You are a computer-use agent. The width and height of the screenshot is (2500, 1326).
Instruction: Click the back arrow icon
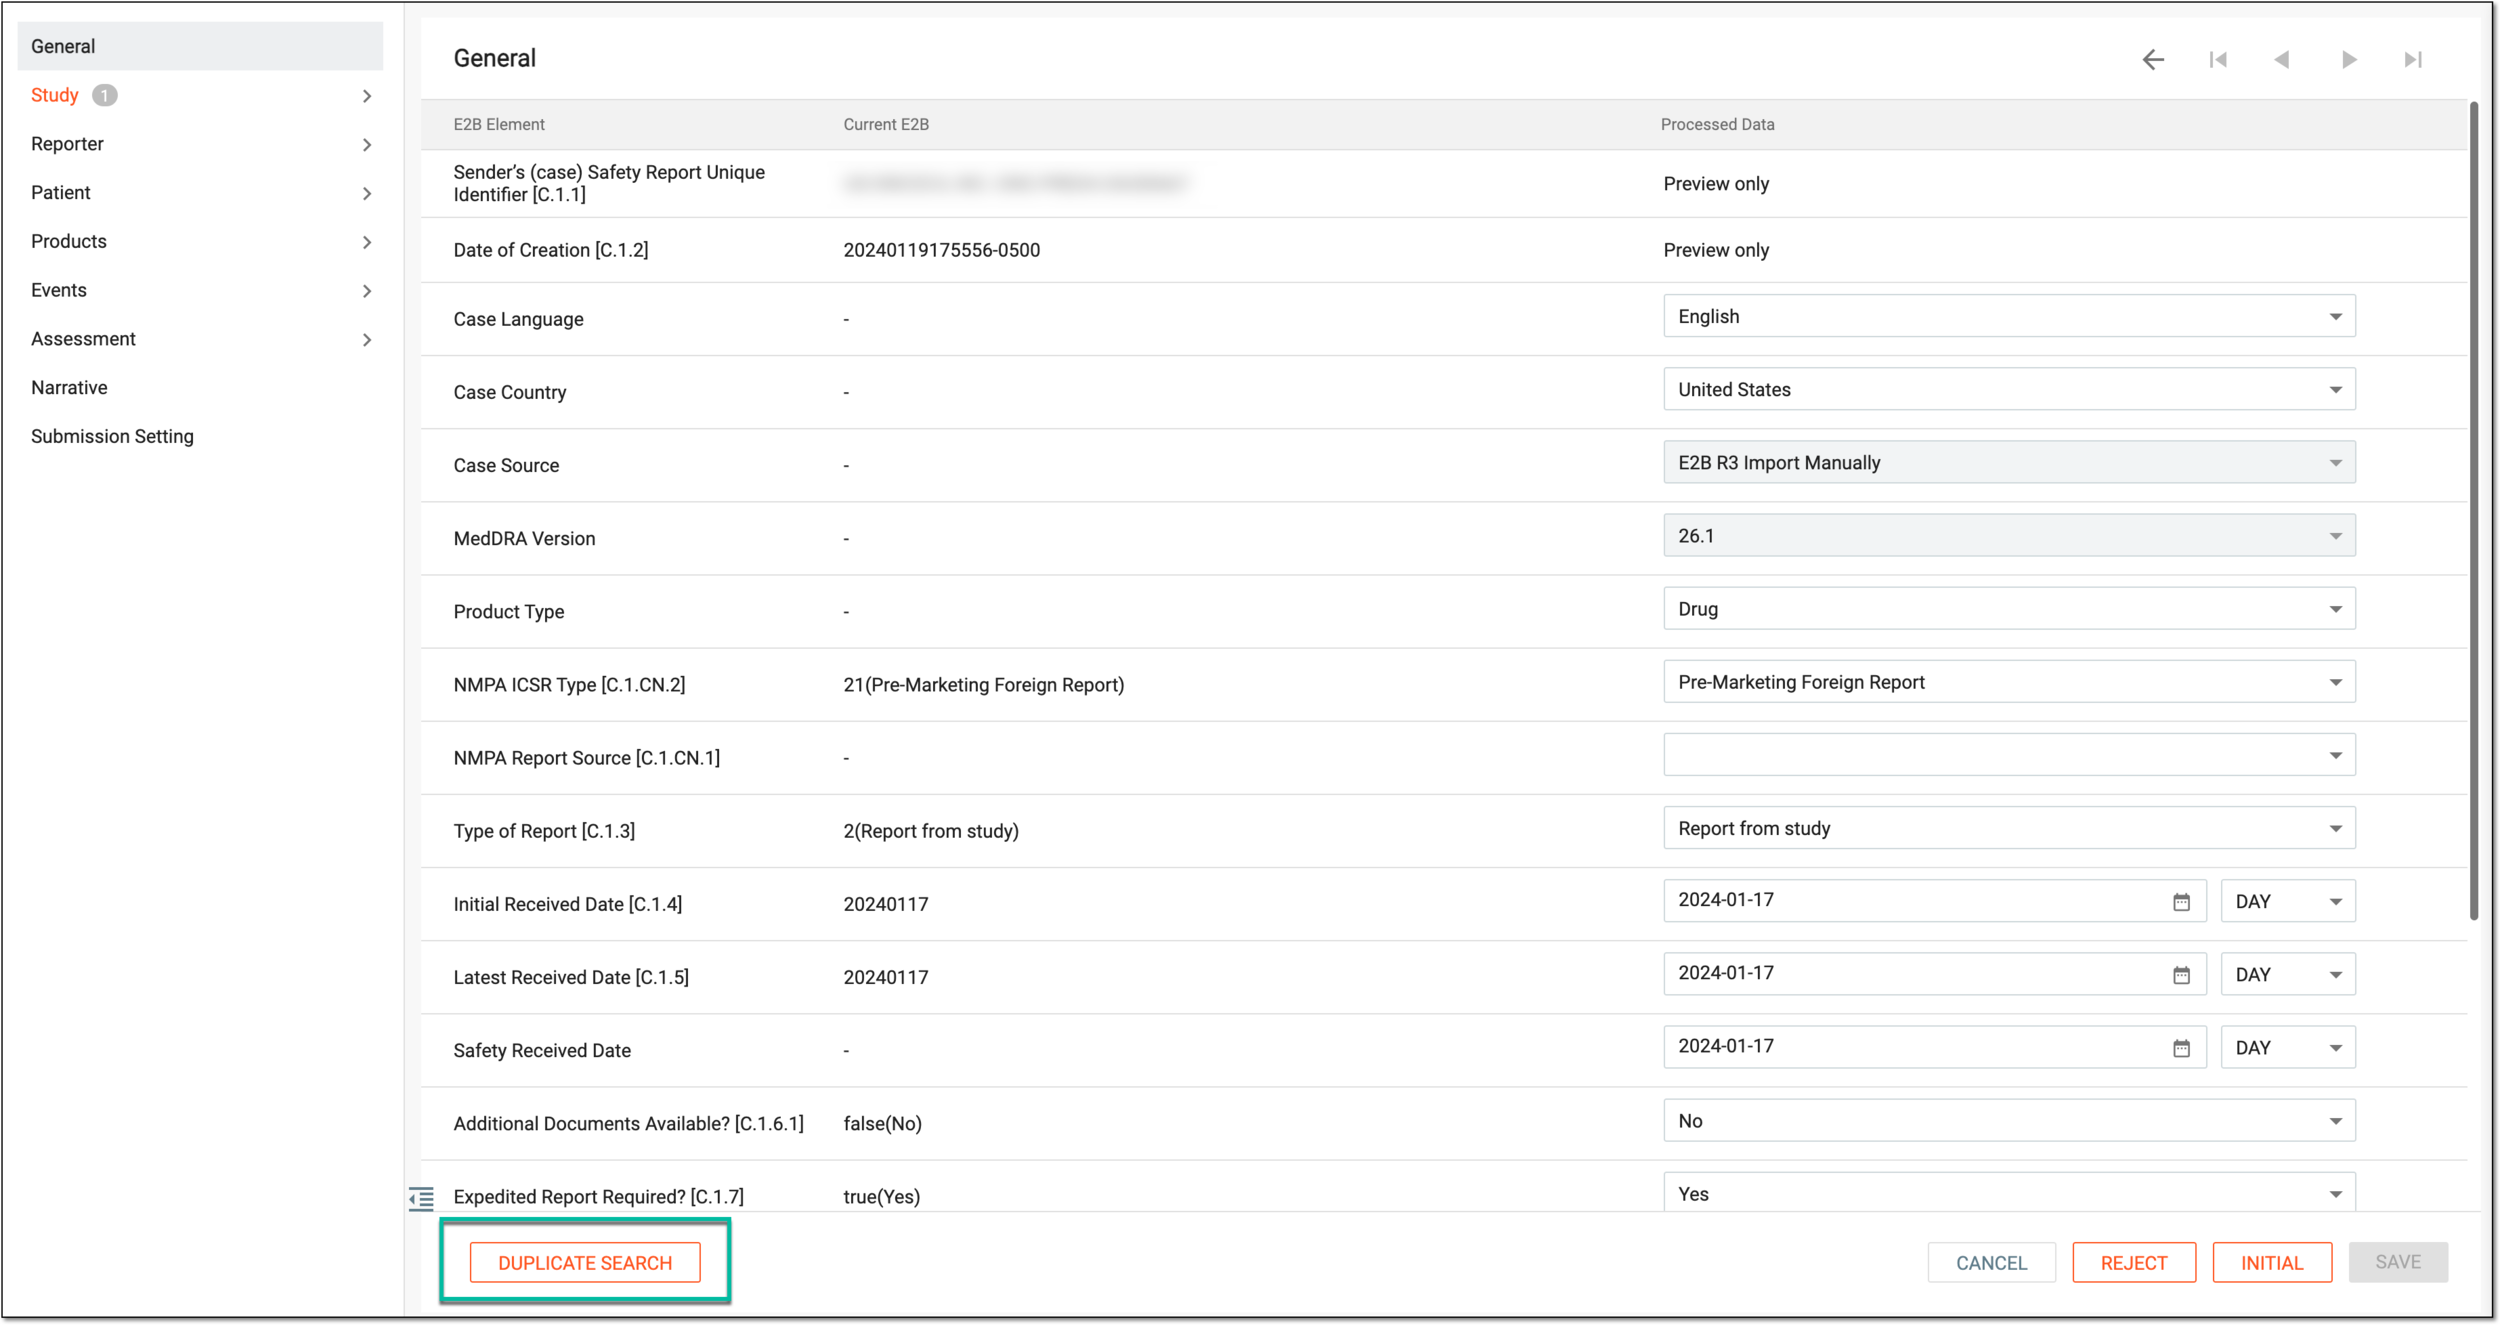click(2153, 60)
